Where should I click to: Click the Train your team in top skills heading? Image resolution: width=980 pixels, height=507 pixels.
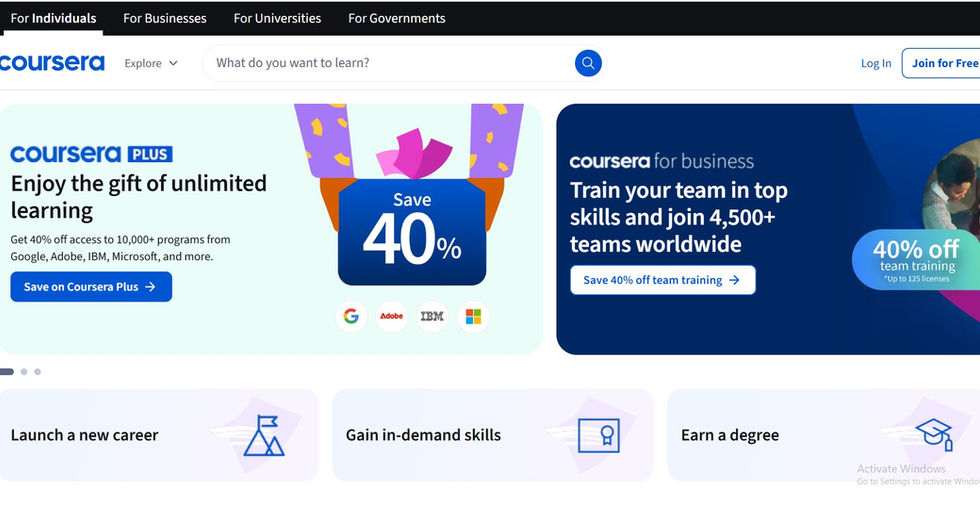tap(679, 217)
